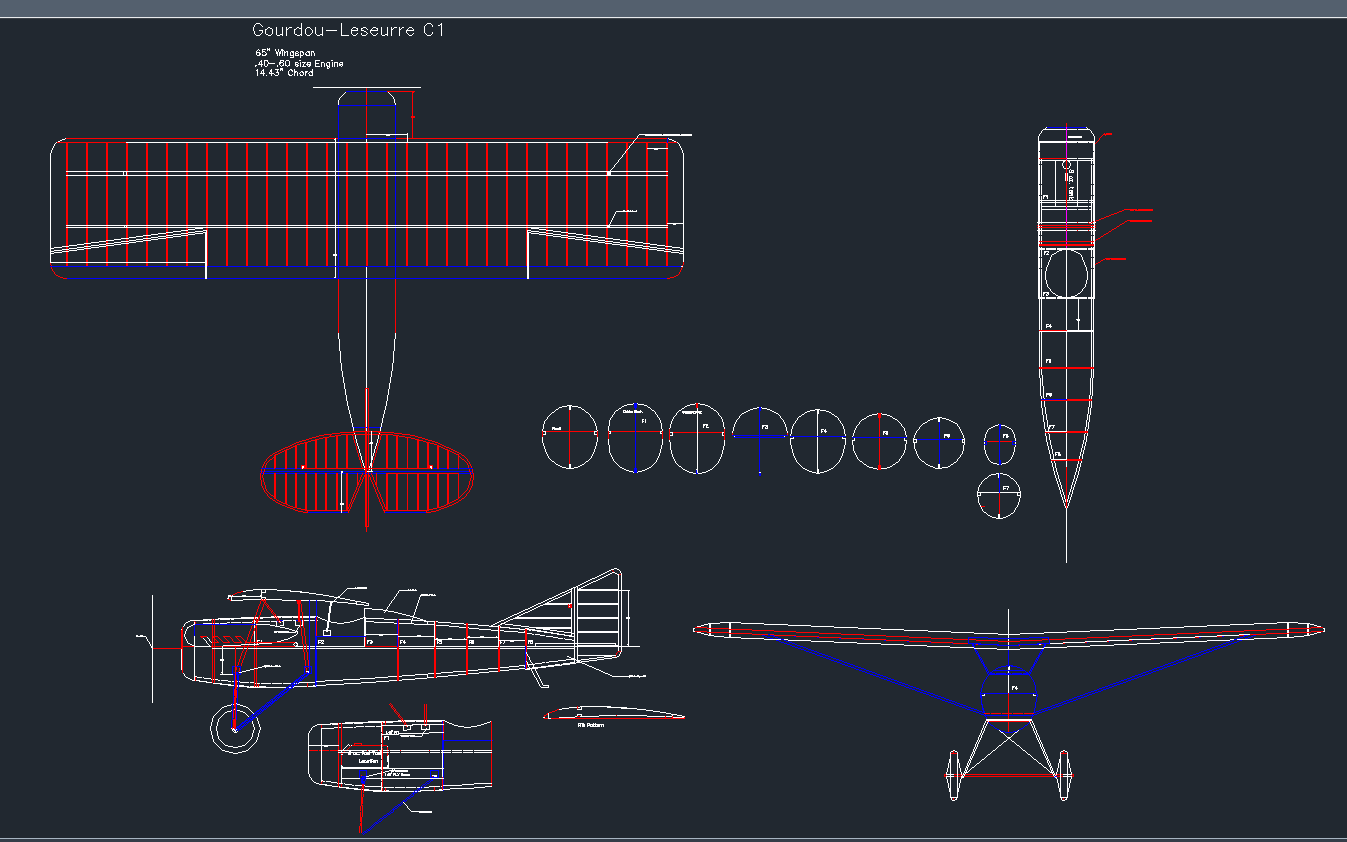1347x842 pixels.
Task: Select the Rib Pattern text label
Action: pos(590,725)
